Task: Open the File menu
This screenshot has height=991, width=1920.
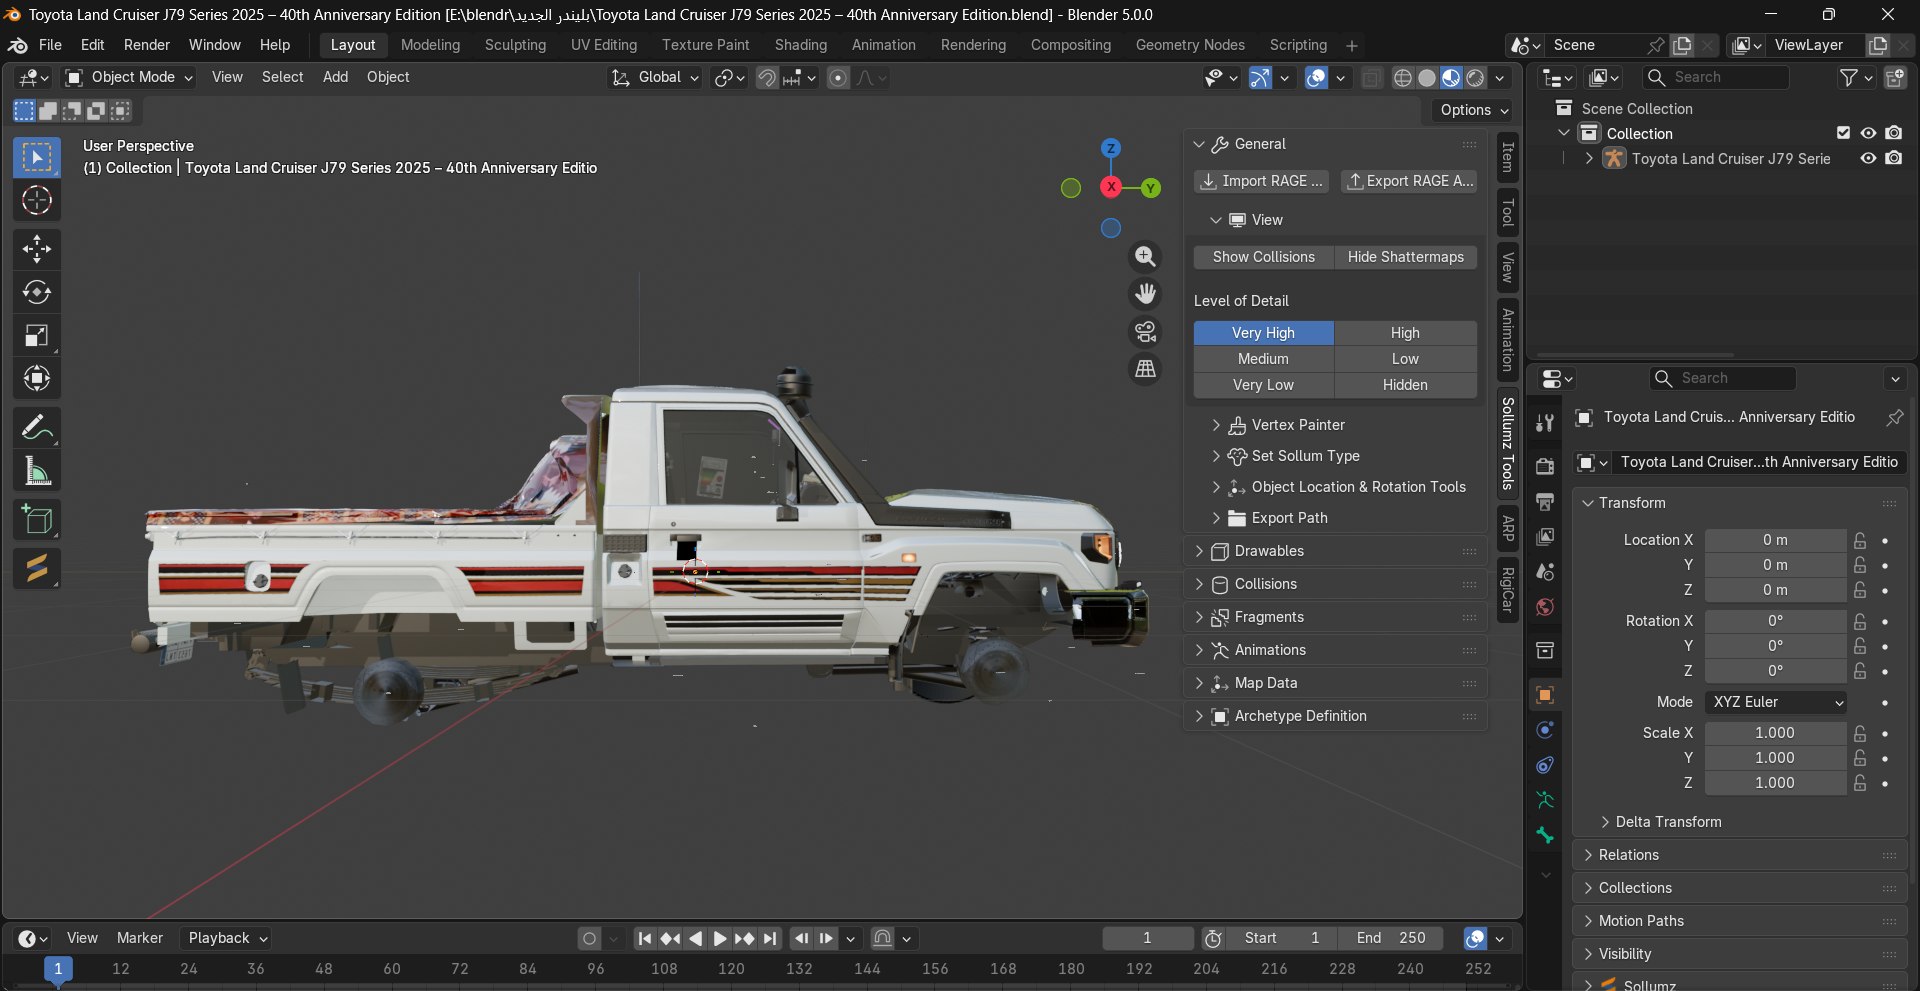Action: click(50, 45)
